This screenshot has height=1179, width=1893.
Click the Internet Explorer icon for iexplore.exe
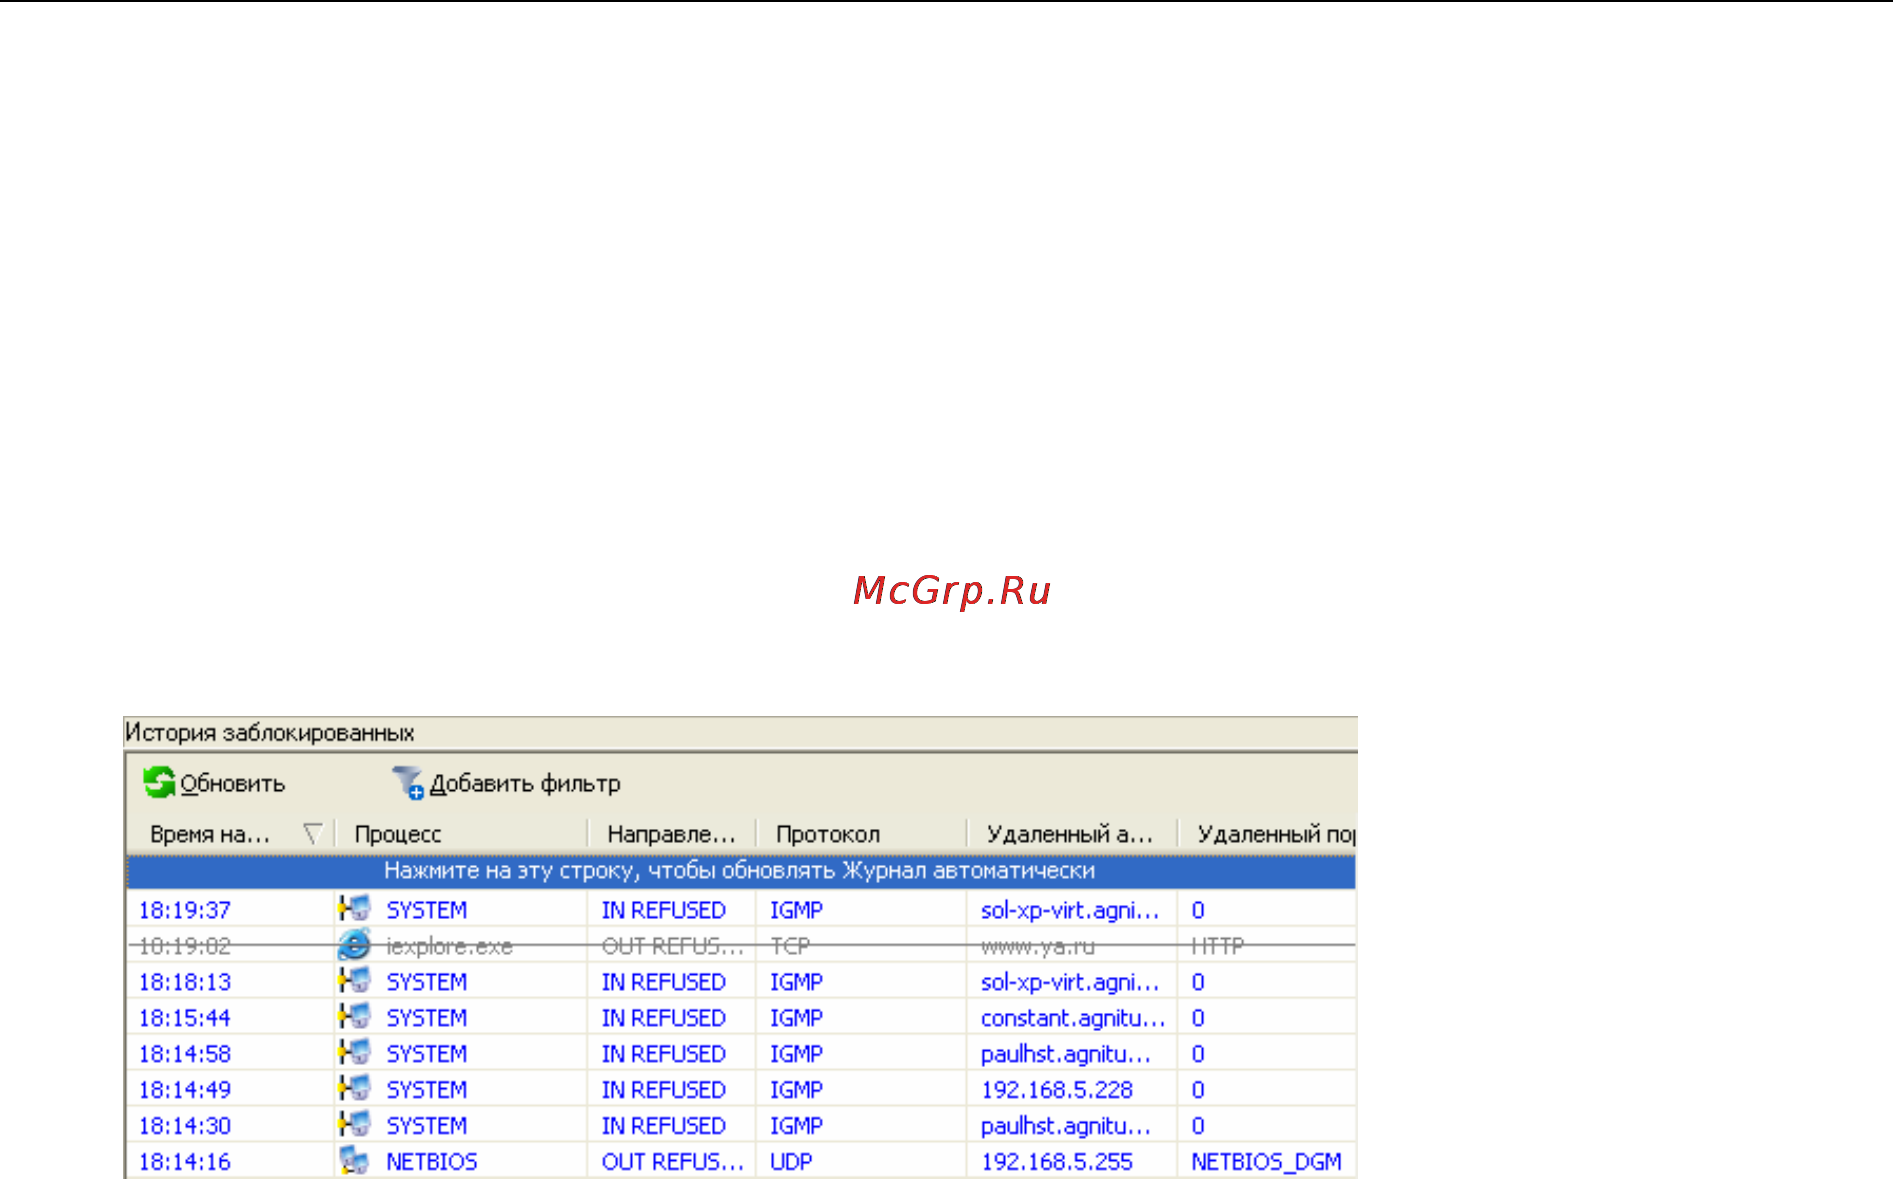pyautogui.click(x=354, y=945)
